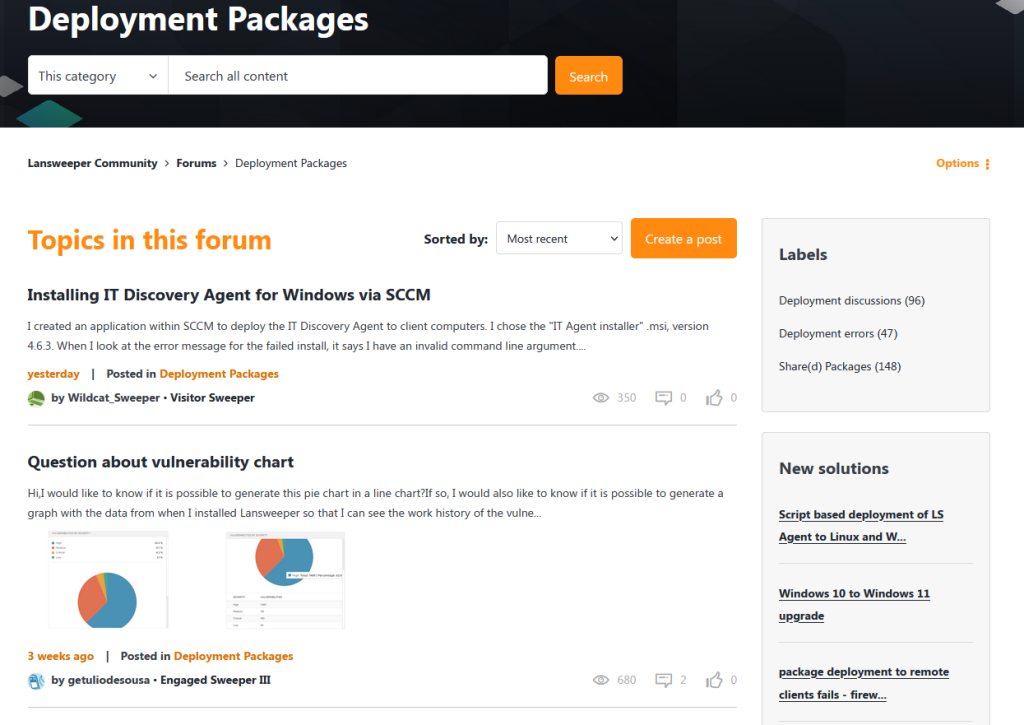Open the This category search scope dropdown
Viewport: 1024px width, 725px height.
[98, 76]
